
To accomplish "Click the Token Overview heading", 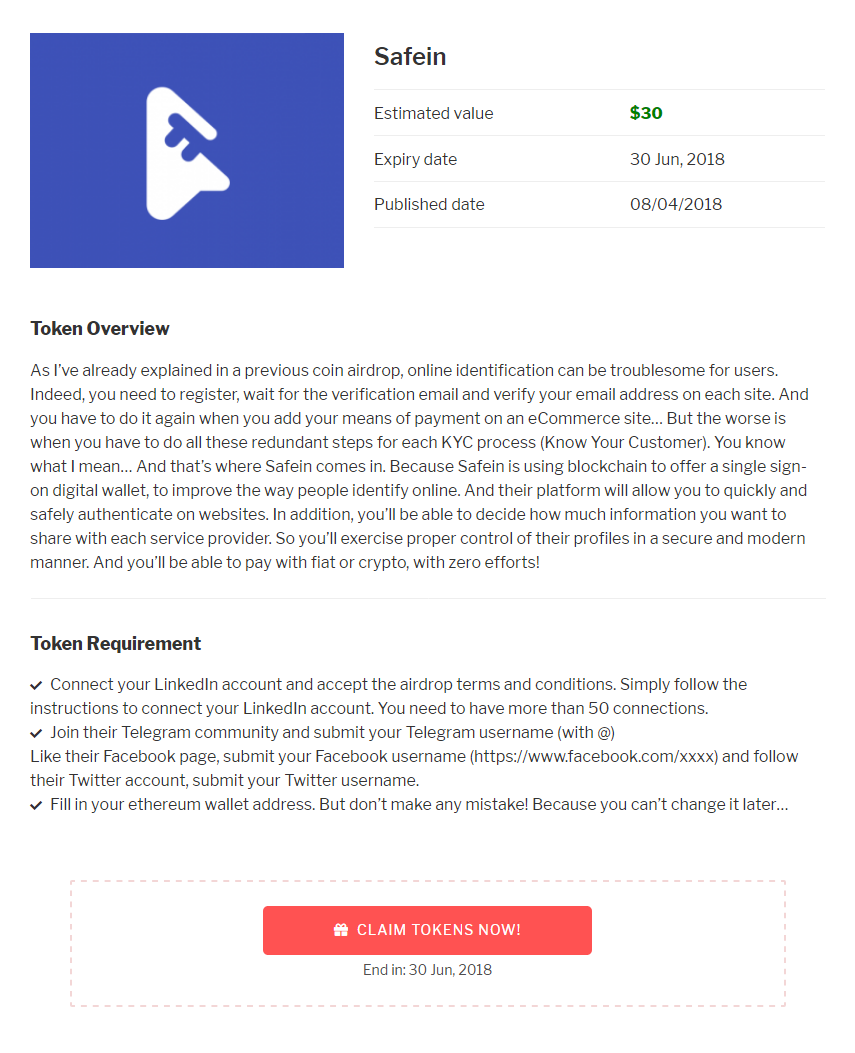I will tap(100, 329).
